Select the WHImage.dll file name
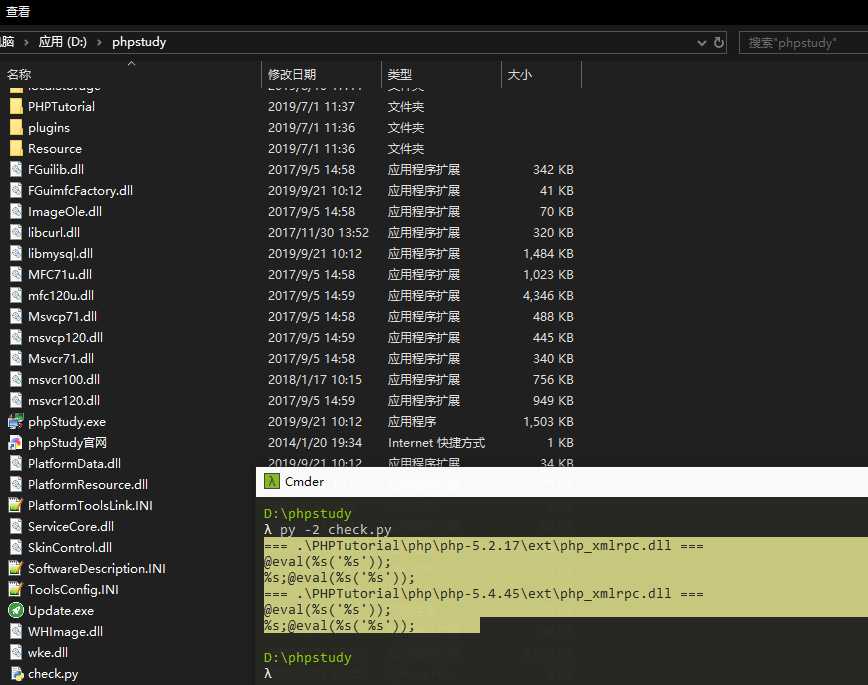The width and height of the screenshot is (868, 685). (x=65, y=632)
